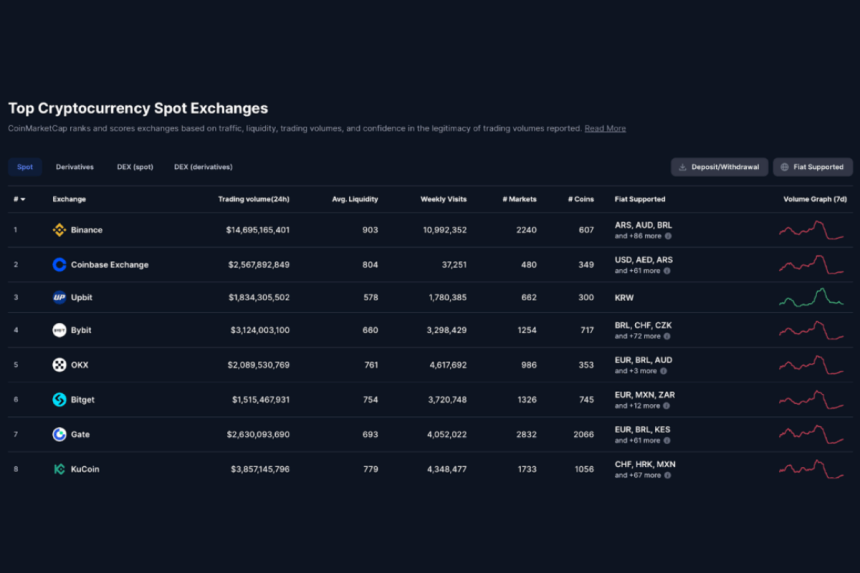Viewport: 860px width, 573px height.
Task: Click globe icon in Fiat Supported button
Action: click(x=785, y=167)
